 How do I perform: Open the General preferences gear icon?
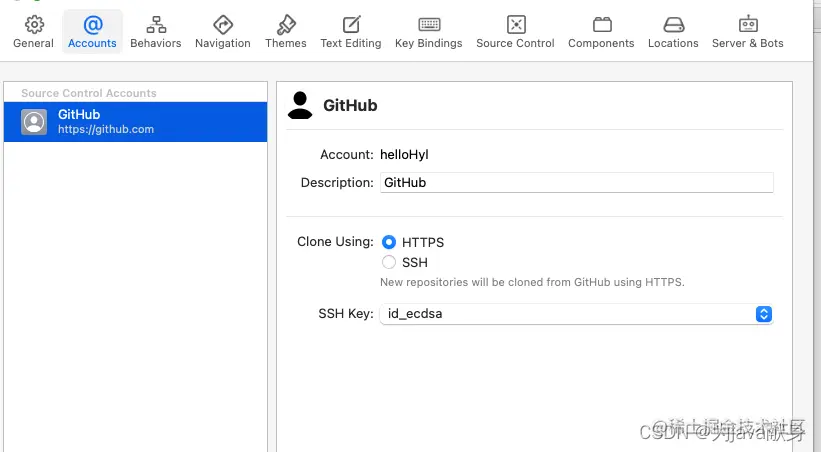[34, 25]
